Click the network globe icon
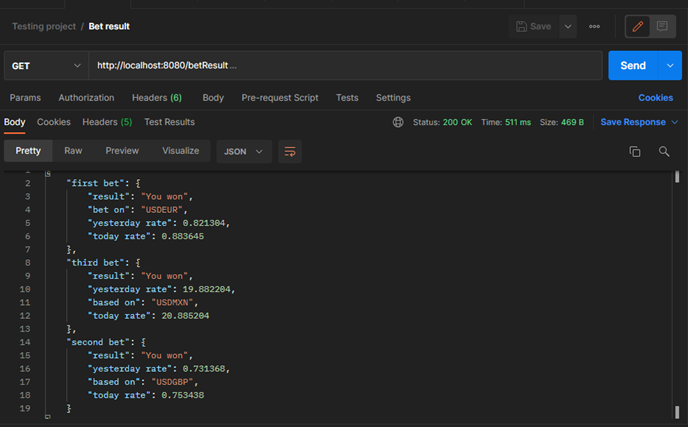Viewport: 688px width, 427px height. click(398, 122)
